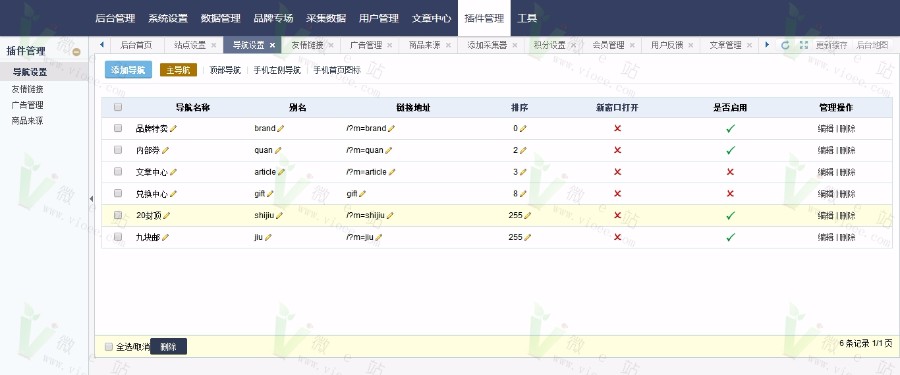Click 删除 for the 九块邮 row
The height and width of the screenshot is (375, 900).
pyautogui.click(x=847, y=237)
